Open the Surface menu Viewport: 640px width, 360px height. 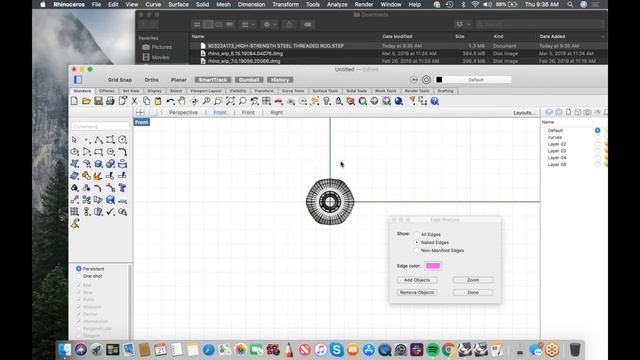coord(178,4)
